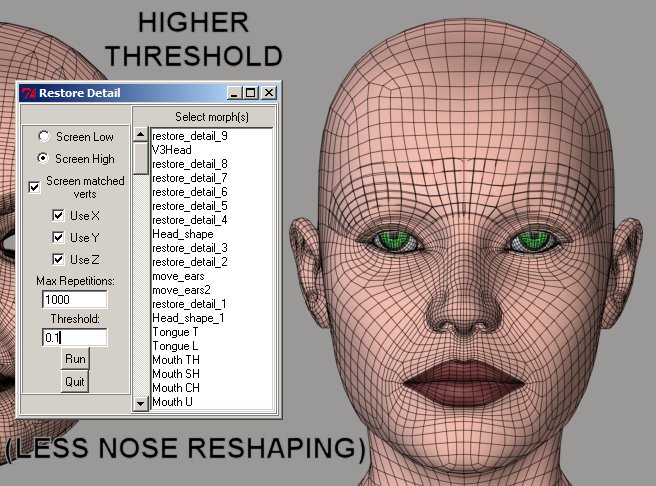
Task: Uncheck the Use X checkbox
Action: tap(58, 215)
